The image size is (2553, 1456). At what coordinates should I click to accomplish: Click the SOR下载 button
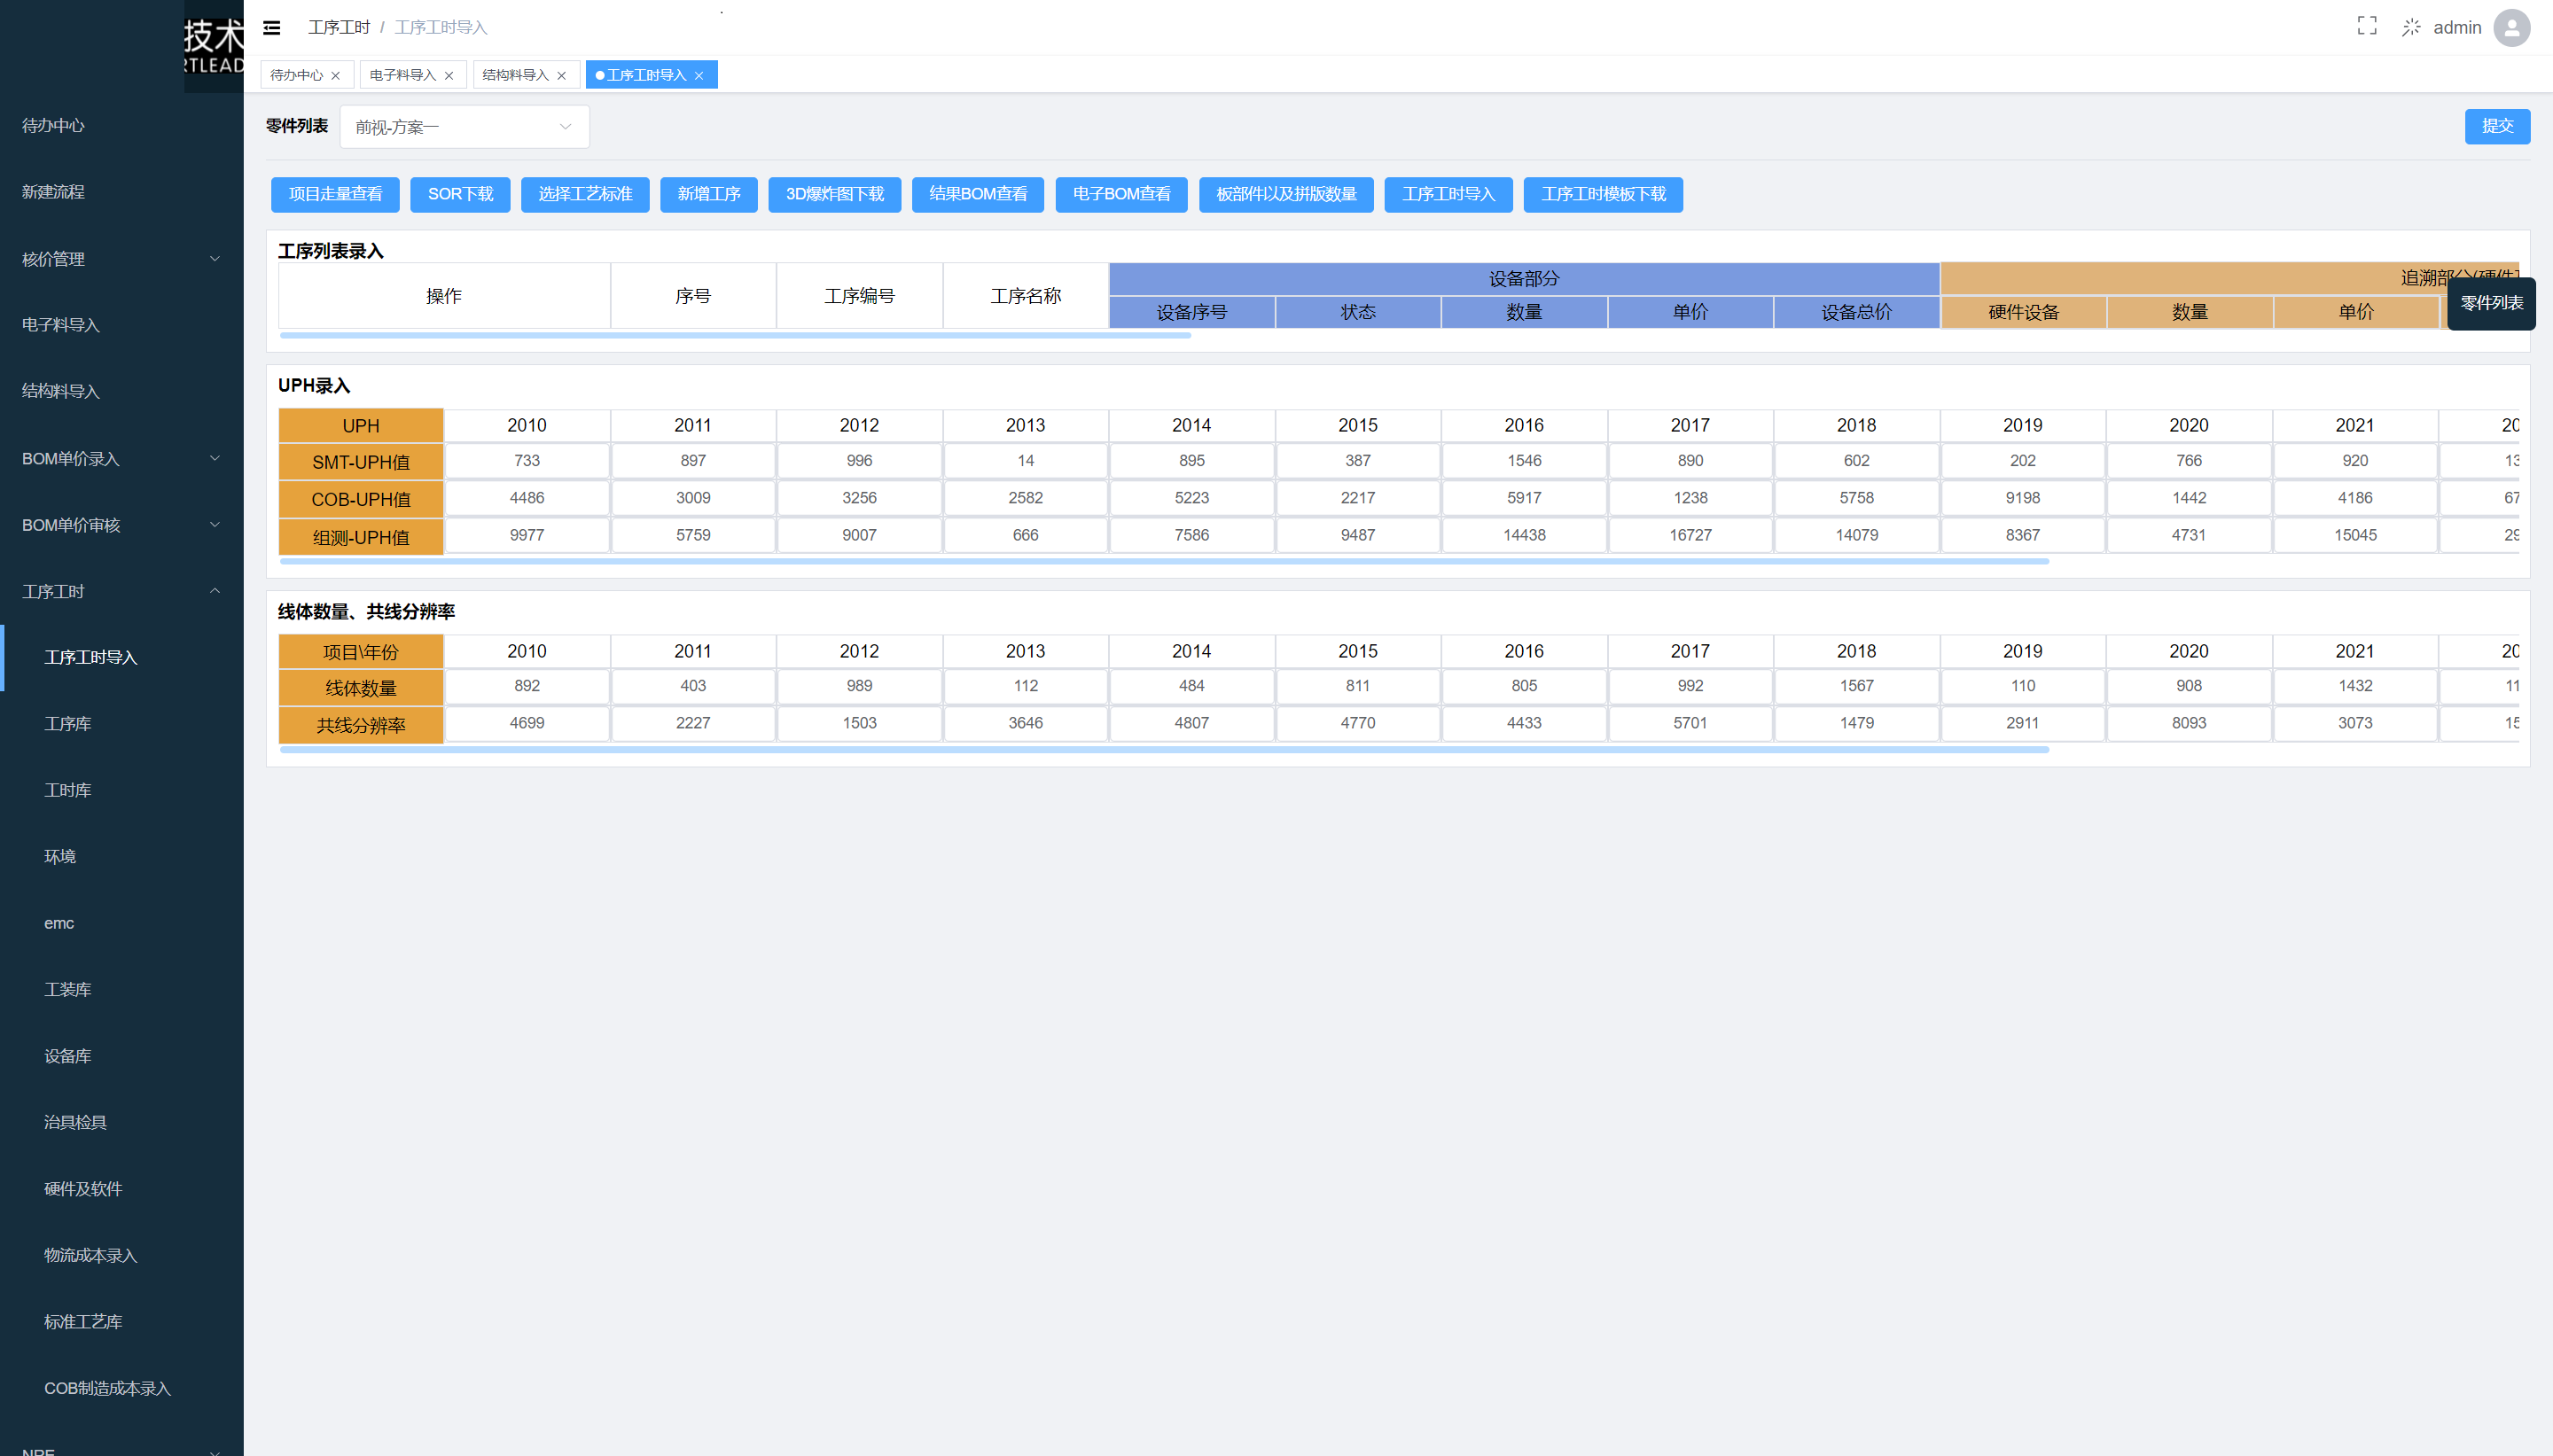[x=460, y=194]
